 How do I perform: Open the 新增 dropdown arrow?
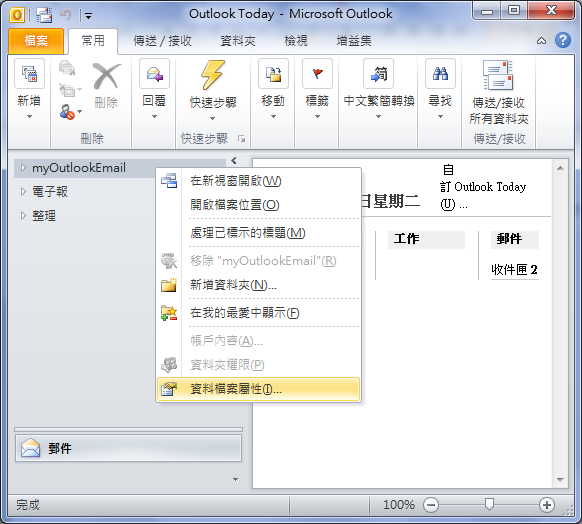(x=29, y=117)
